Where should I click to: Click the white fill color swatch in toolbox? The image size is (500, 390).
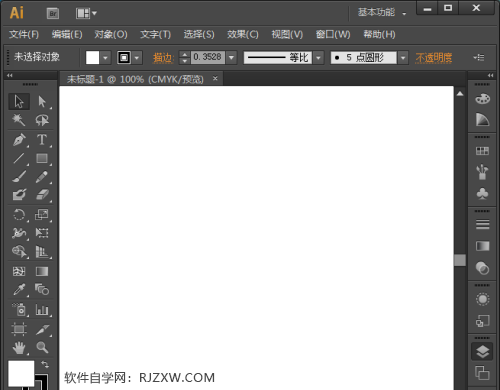pos(21,373)
